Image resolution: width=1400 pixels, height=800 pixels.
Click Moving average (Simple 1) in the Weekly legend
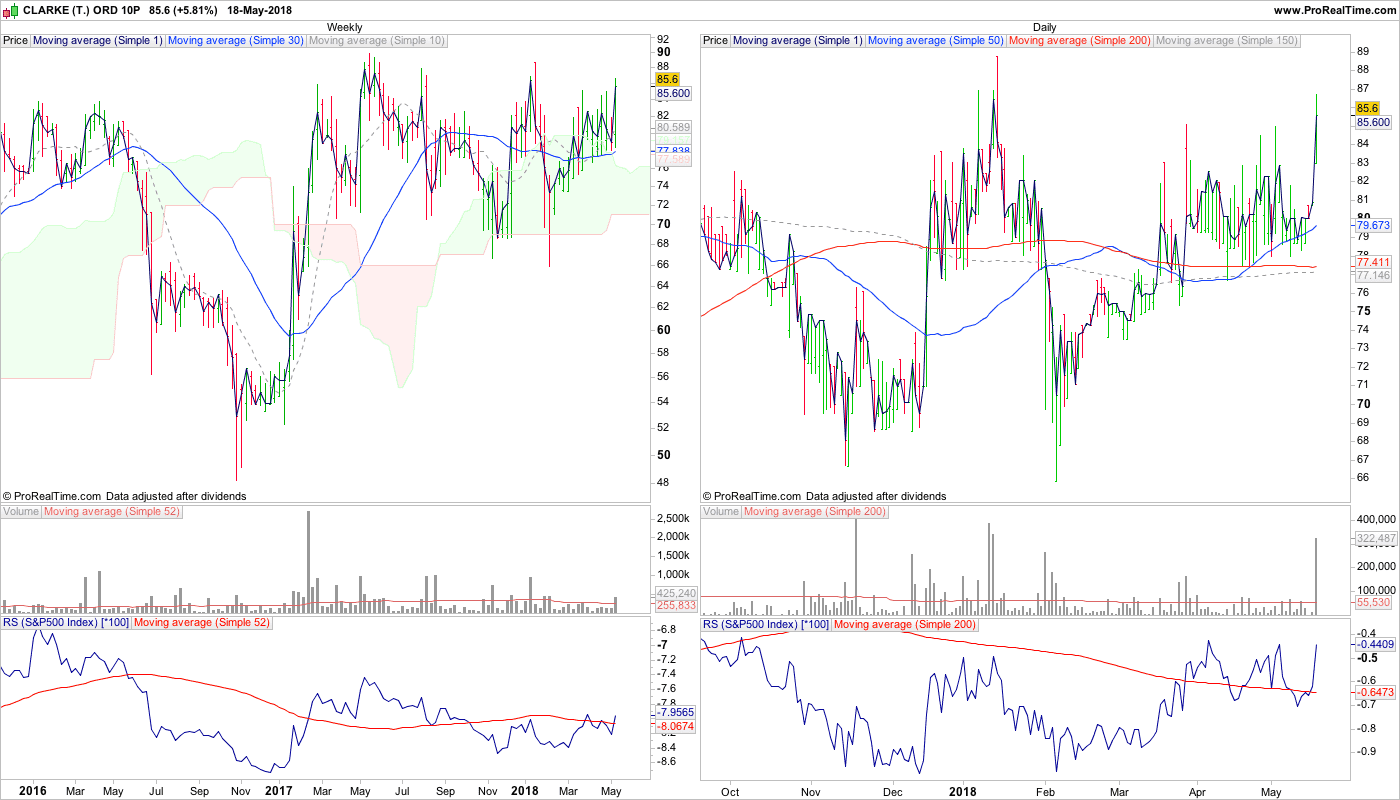(98, 41)
